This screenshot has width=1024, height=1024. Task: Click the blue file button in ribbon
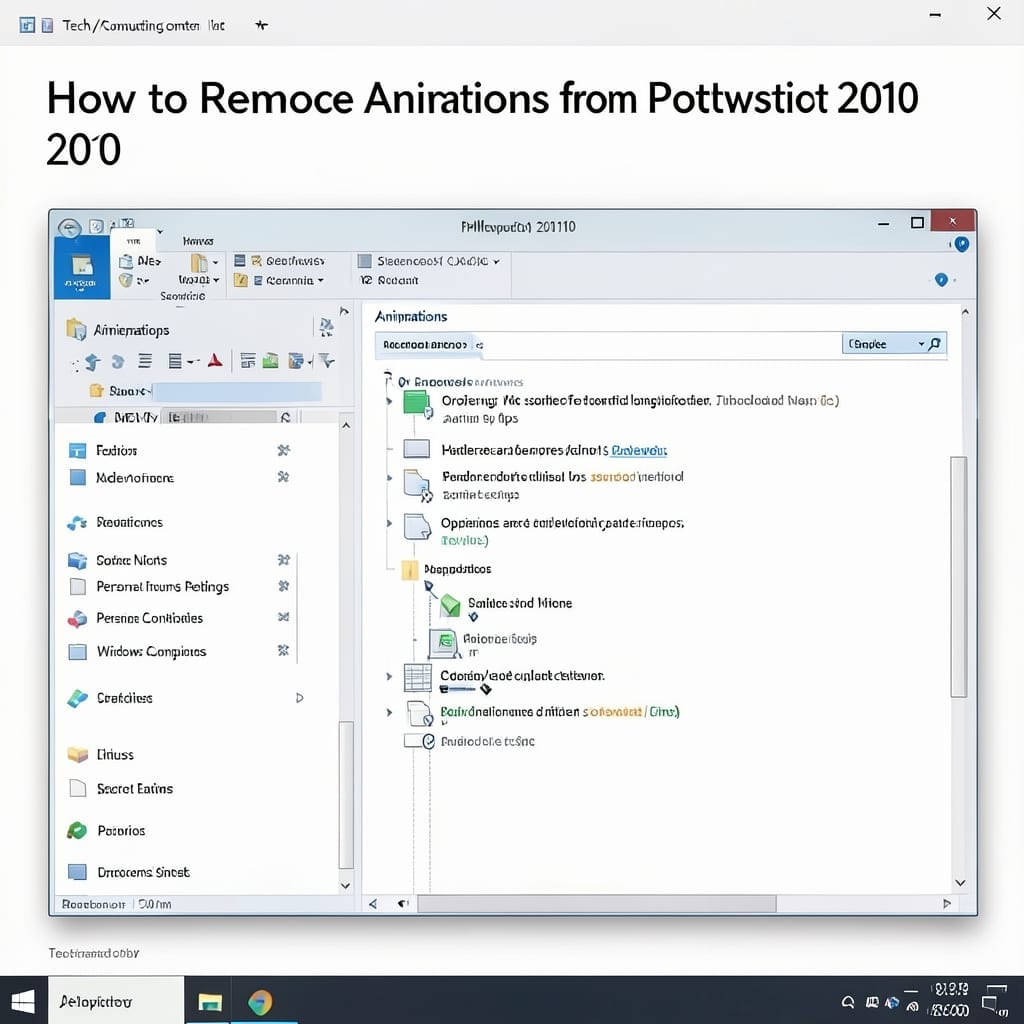82,268
